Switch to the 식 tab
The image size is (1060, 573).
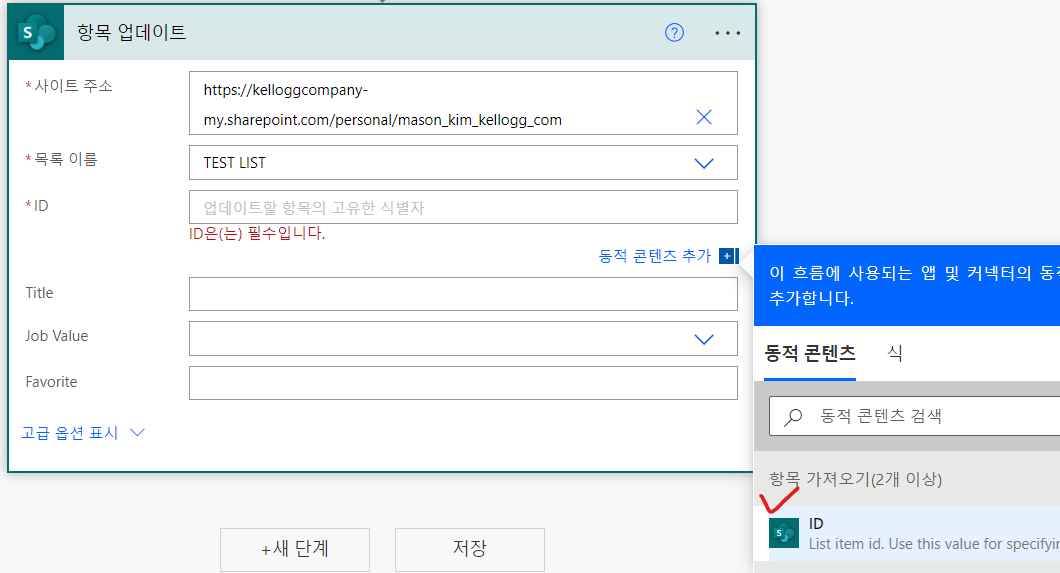[x=895, y=353]
